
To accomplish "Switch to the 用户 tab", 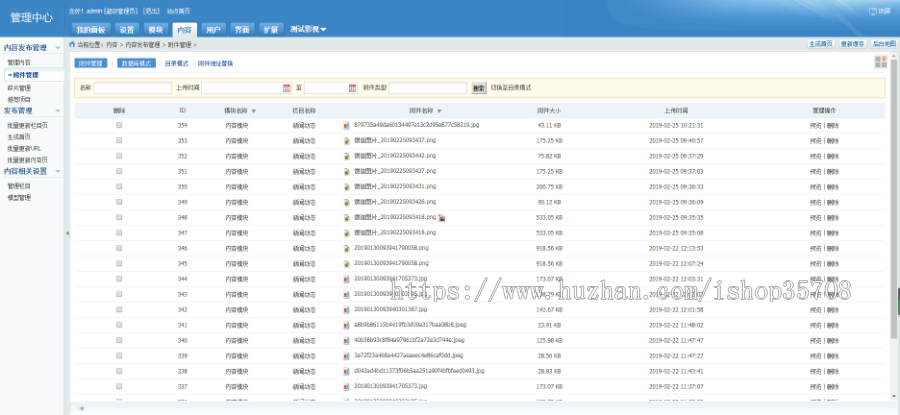I will (212, 30).
